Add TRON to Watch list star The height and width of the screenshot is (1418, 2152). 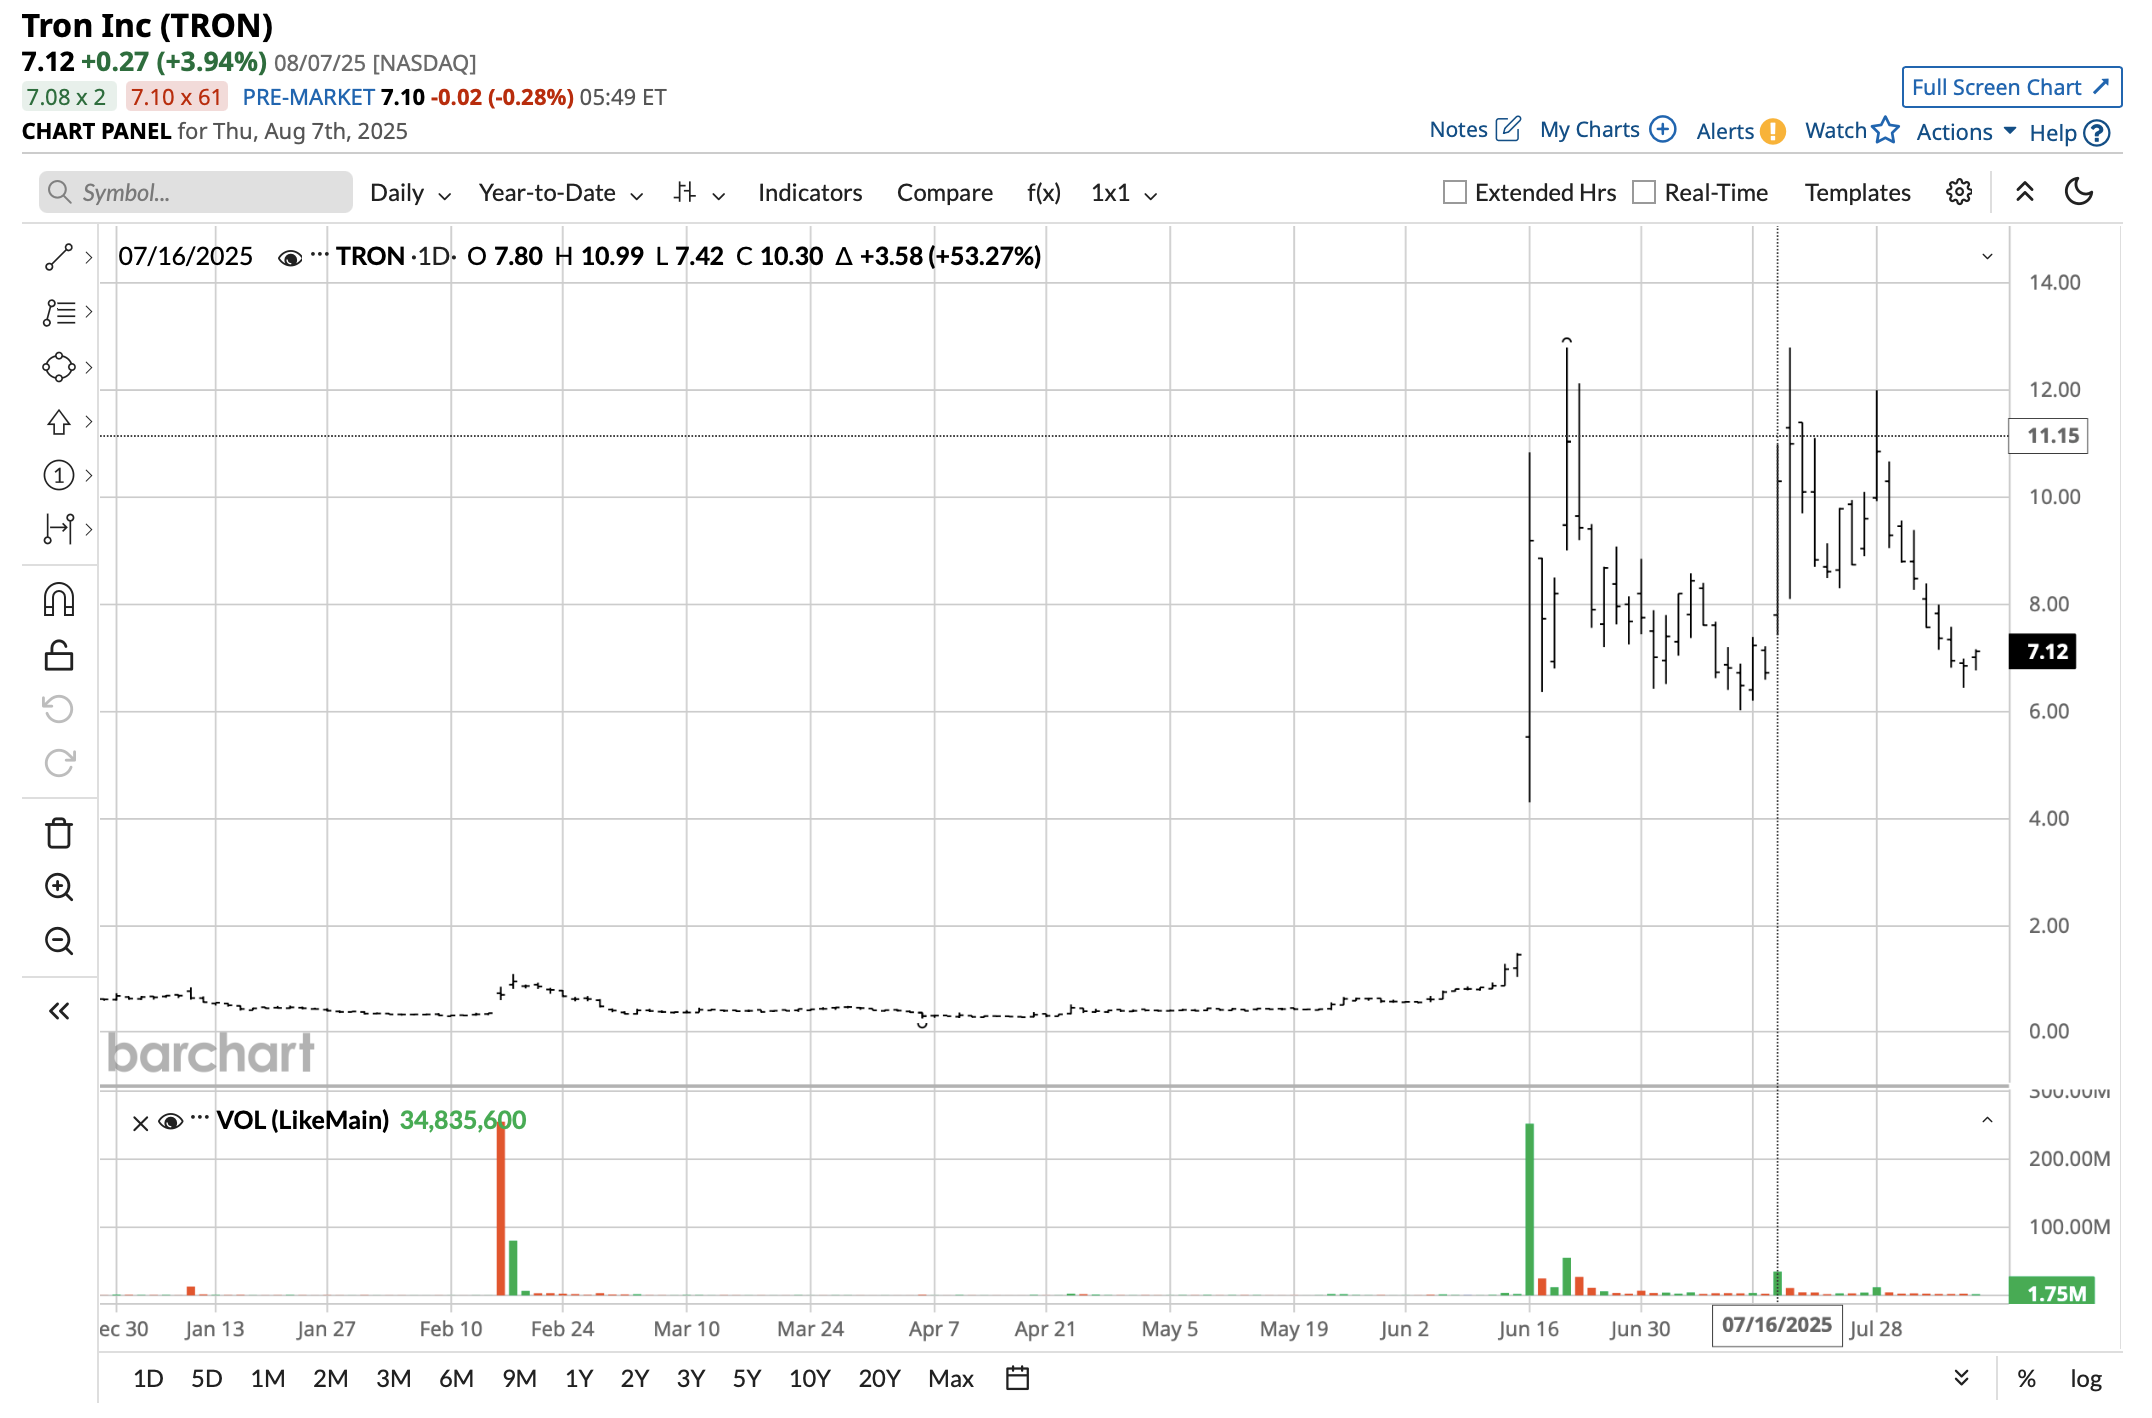(1851, 130)
